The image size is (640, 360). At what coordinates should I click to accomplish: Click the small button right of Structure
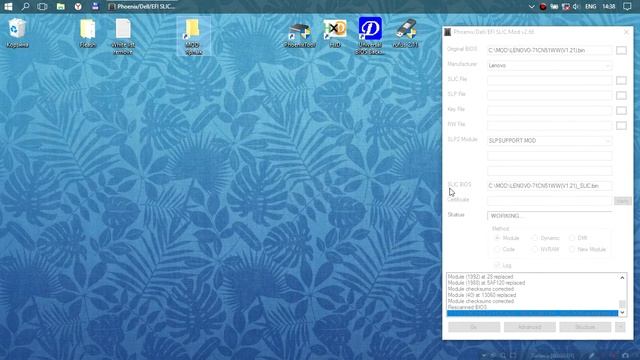[620, 327]
